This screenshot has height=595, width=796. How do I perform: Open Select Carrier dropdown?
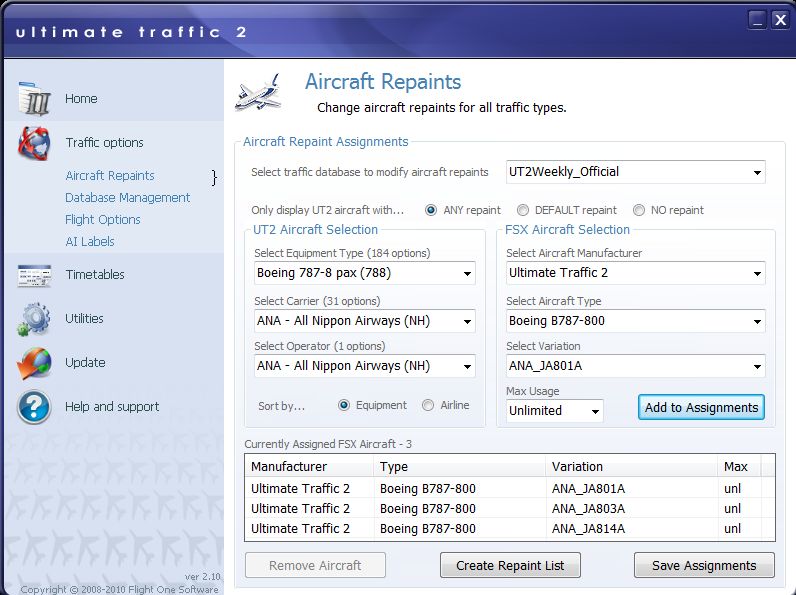(x=364, y=321)
